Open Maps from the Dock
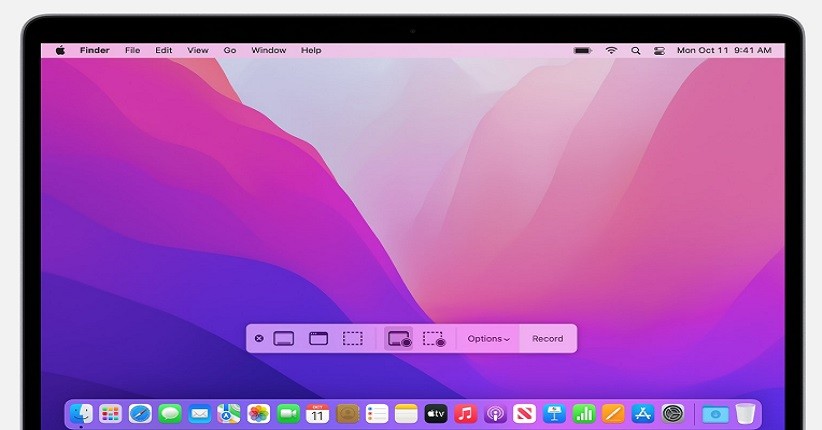The height and width of the screenshot is (430, 822). 229,414
